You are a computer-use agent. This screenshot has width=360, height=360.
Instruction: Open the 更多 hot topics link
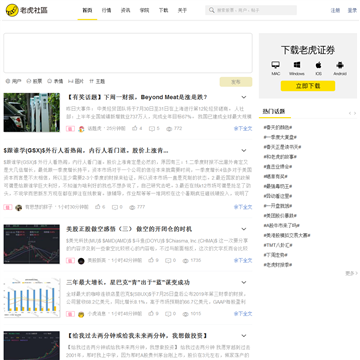[351, 273]
